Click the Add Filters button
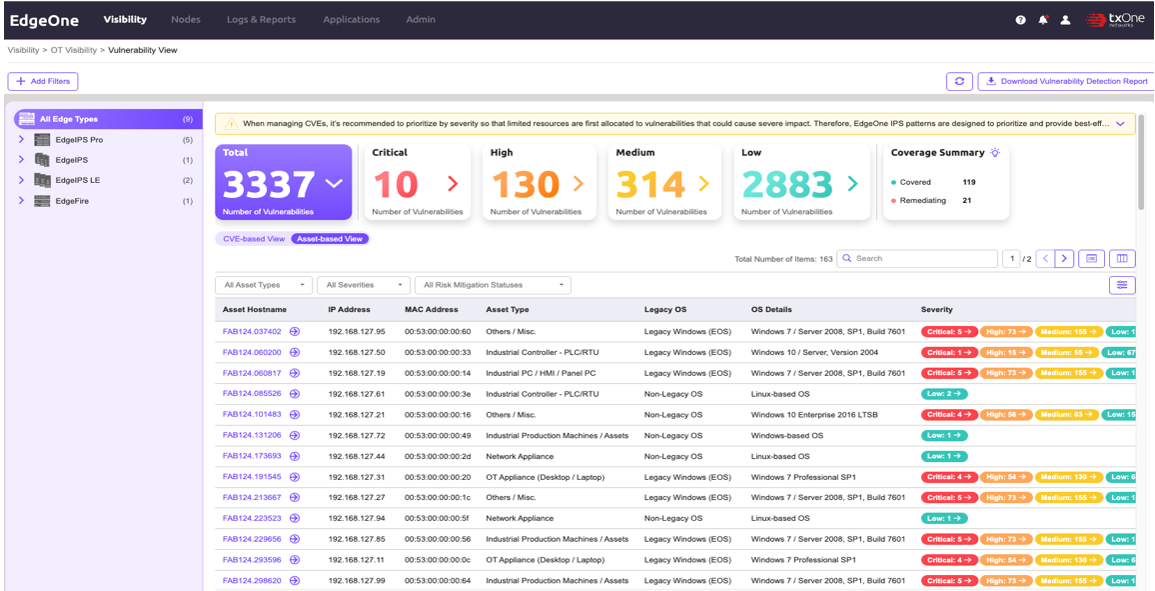Screen dimensions: 1155x591 pyautogui.click(x=43, y=82)
